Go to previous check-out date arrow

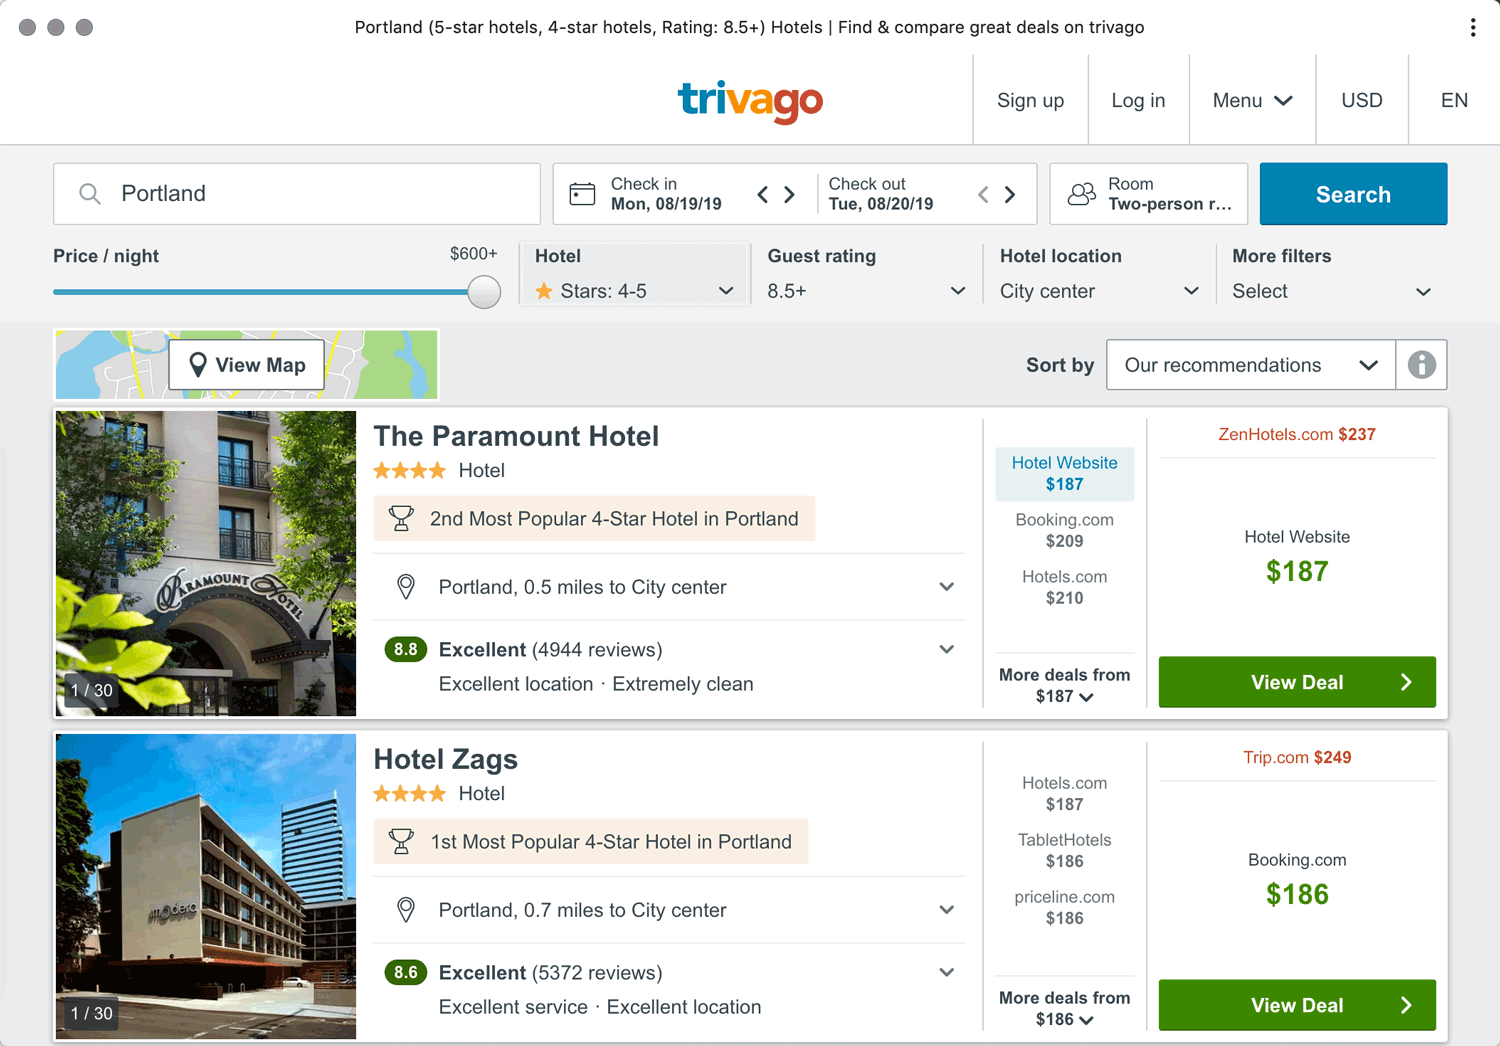[x=983, y=194]
